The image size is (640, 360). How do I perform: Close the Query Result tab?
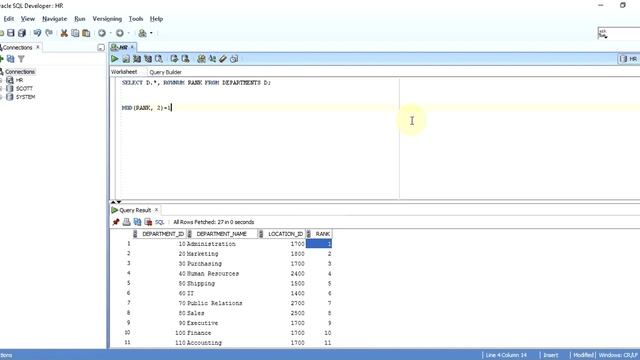[156, 210]
